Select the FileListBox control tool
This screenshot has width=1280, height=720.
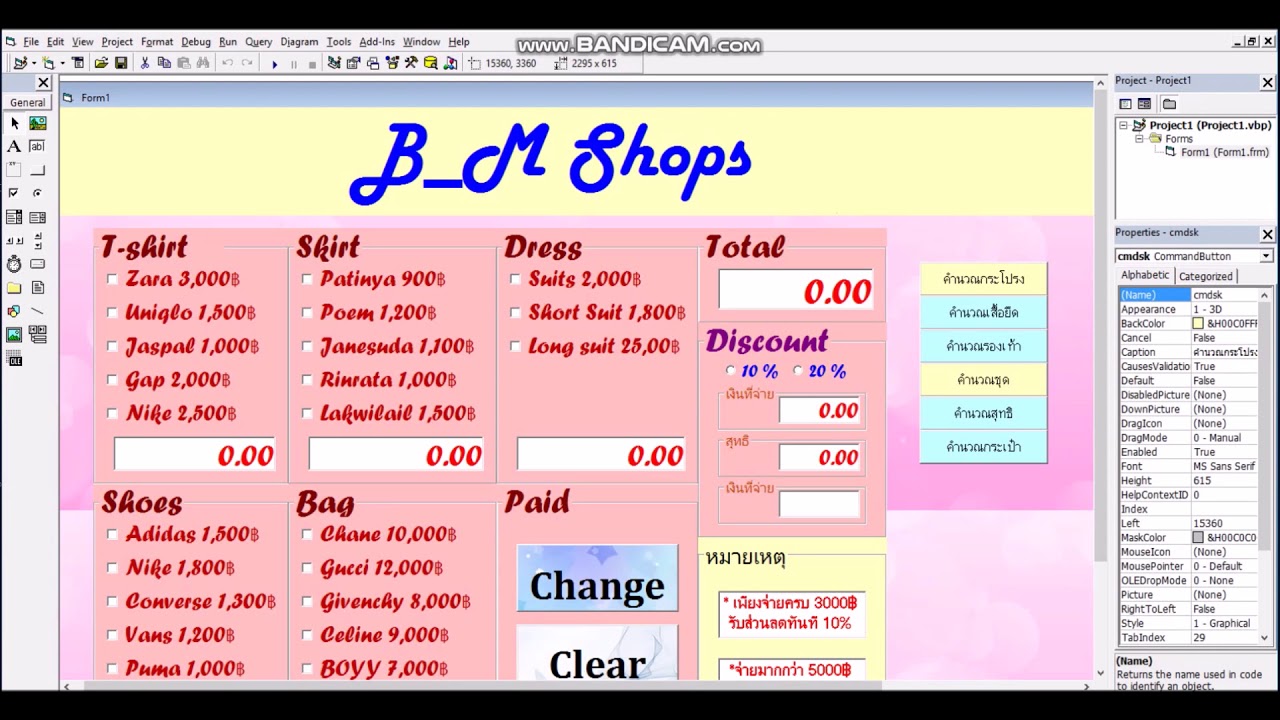pos(38,288)
